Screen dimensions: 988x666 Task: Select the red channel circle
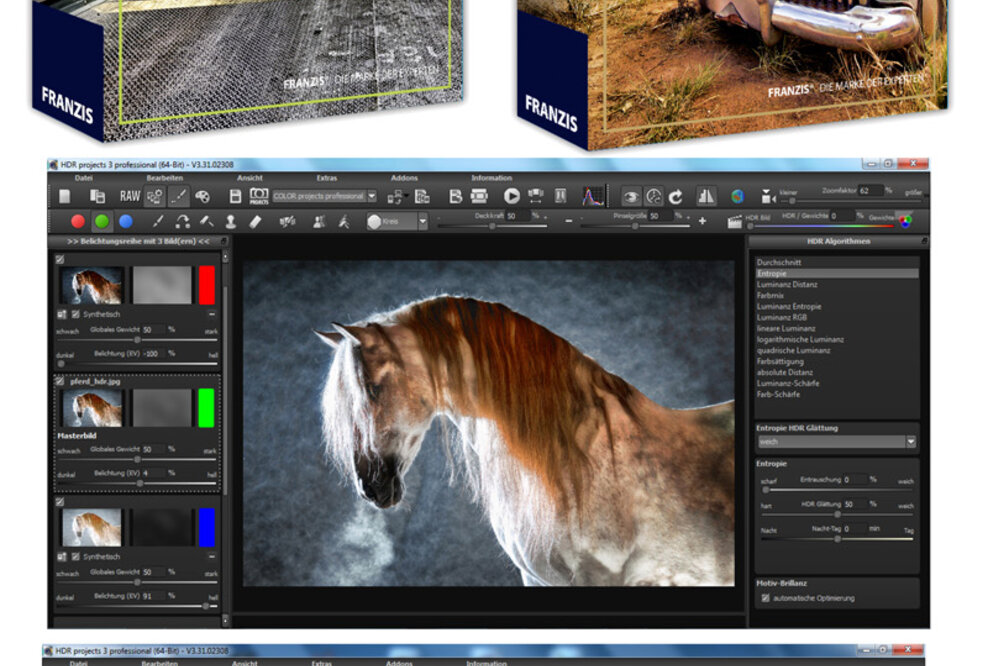click(x=78, y=222)
